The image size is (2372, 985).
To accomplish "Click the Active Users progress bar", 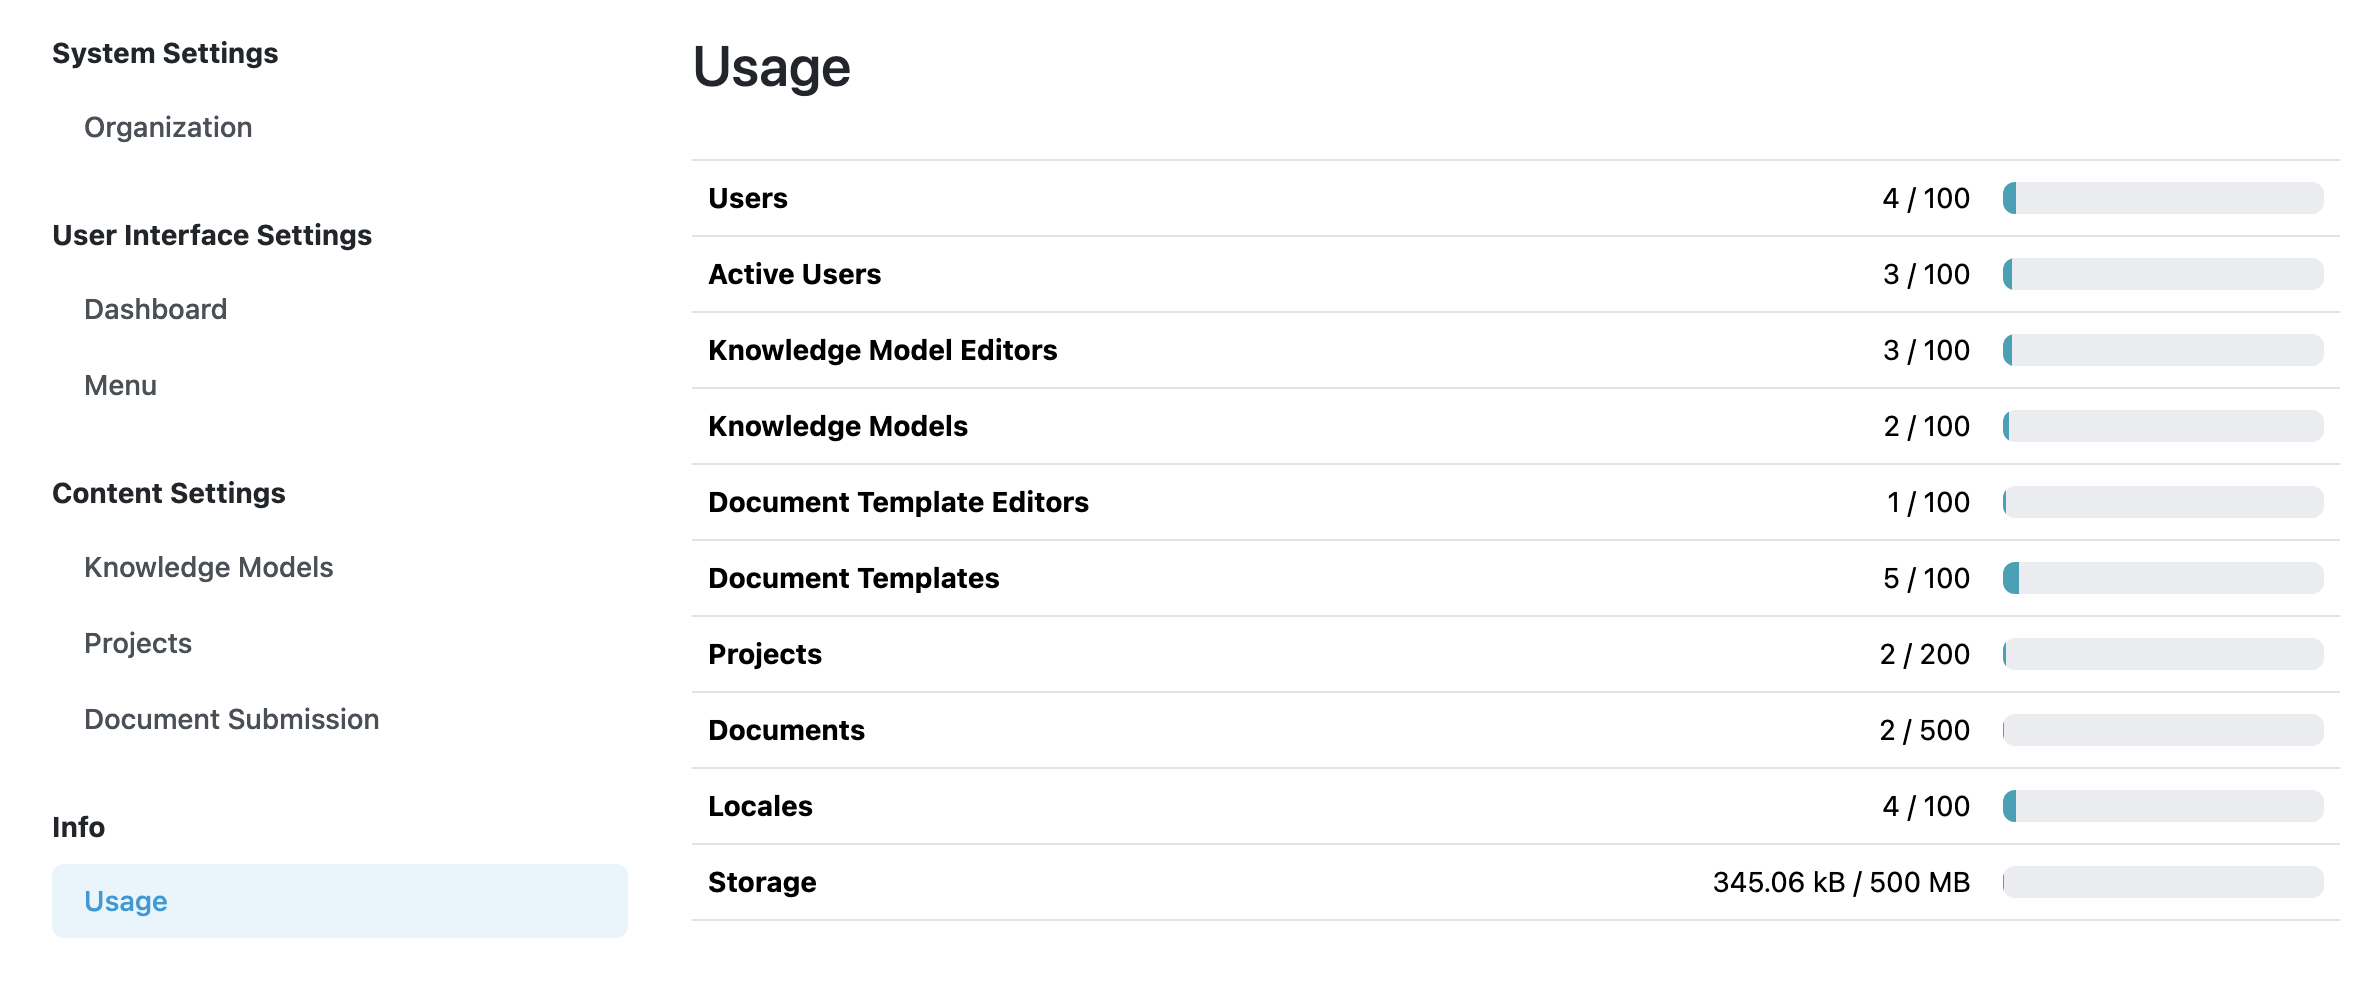I will point(2163,274).
